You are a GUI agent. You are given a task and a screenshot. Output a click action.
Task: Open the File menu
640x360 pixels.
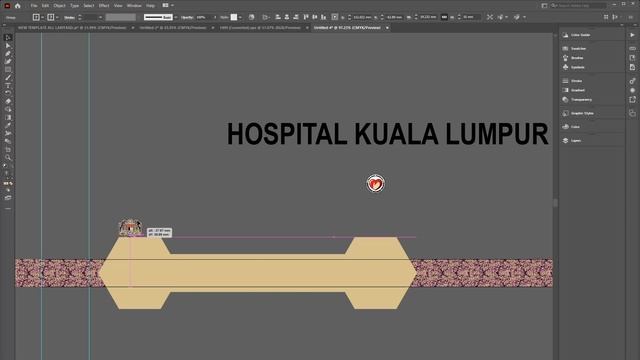coord(34,6)
